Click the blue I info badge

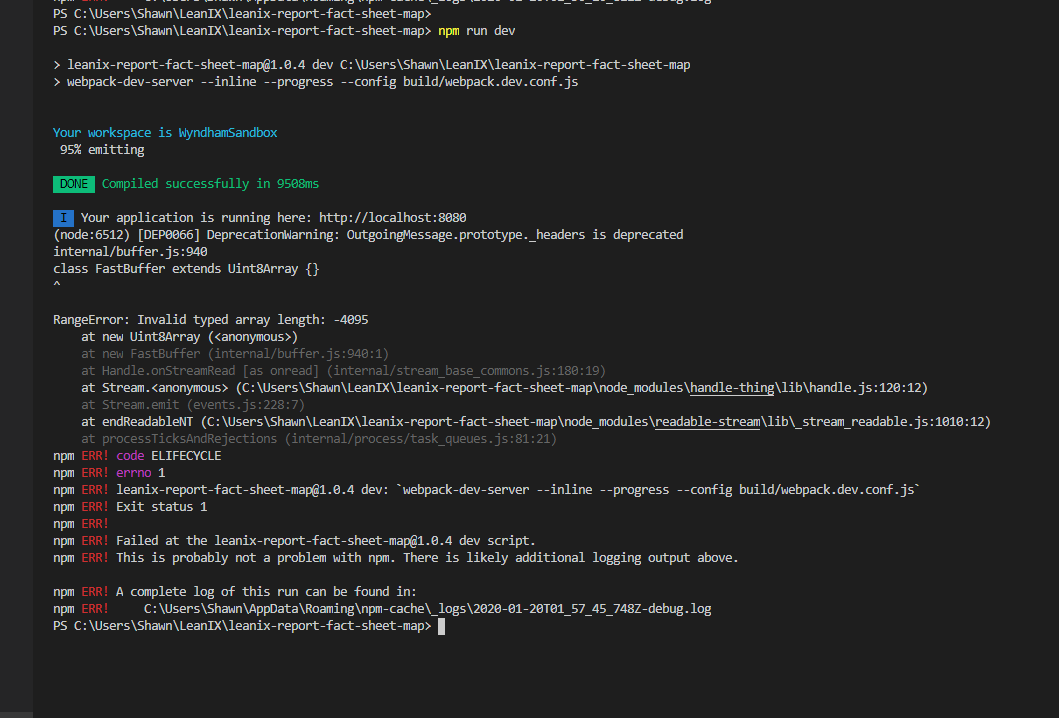[x=63, y=217]
